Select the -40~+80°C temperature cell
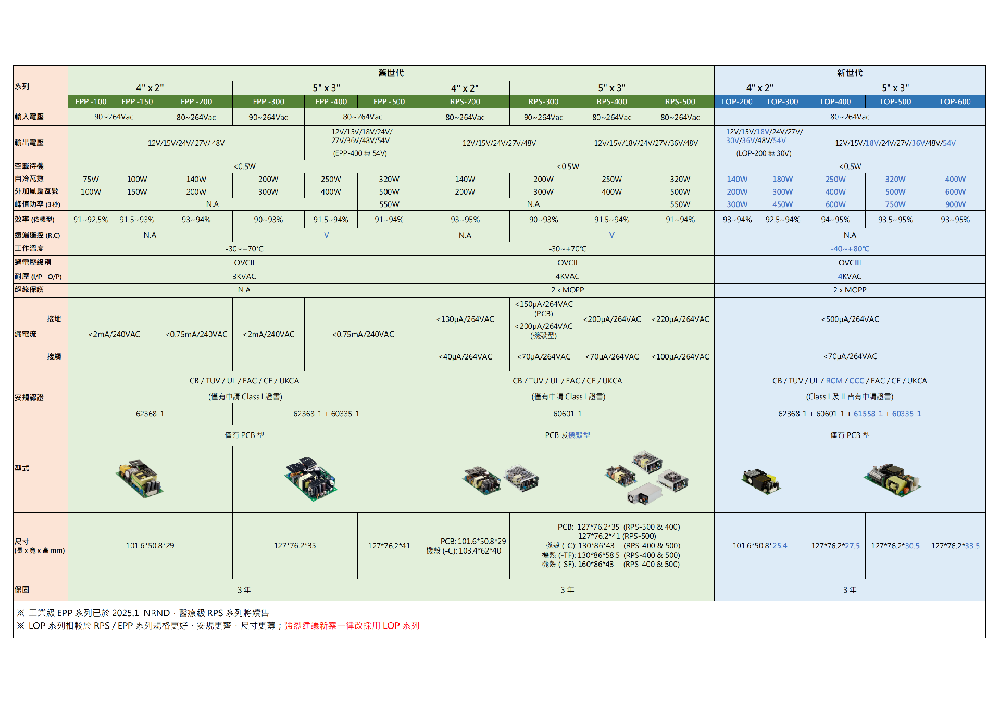 point(849,248)
